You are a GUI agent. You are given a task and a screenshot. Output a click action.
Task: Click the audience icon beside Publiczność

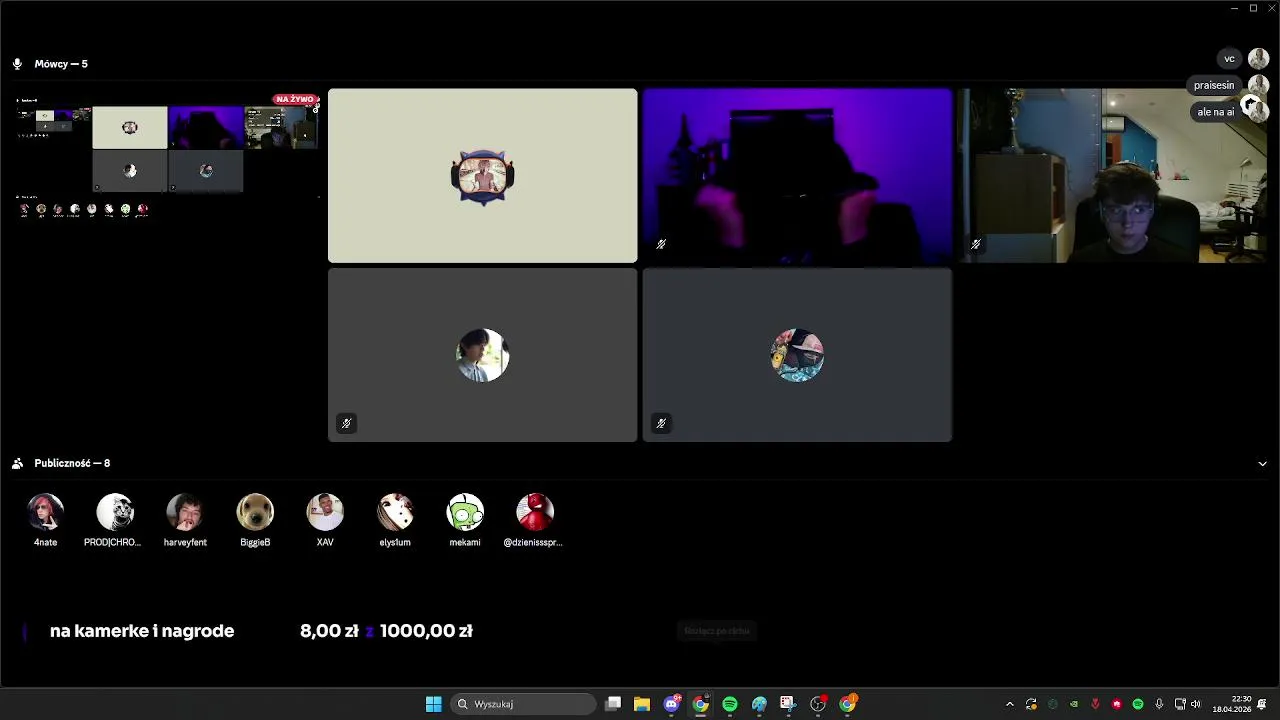pyautogui.click(x=17, y=464)
